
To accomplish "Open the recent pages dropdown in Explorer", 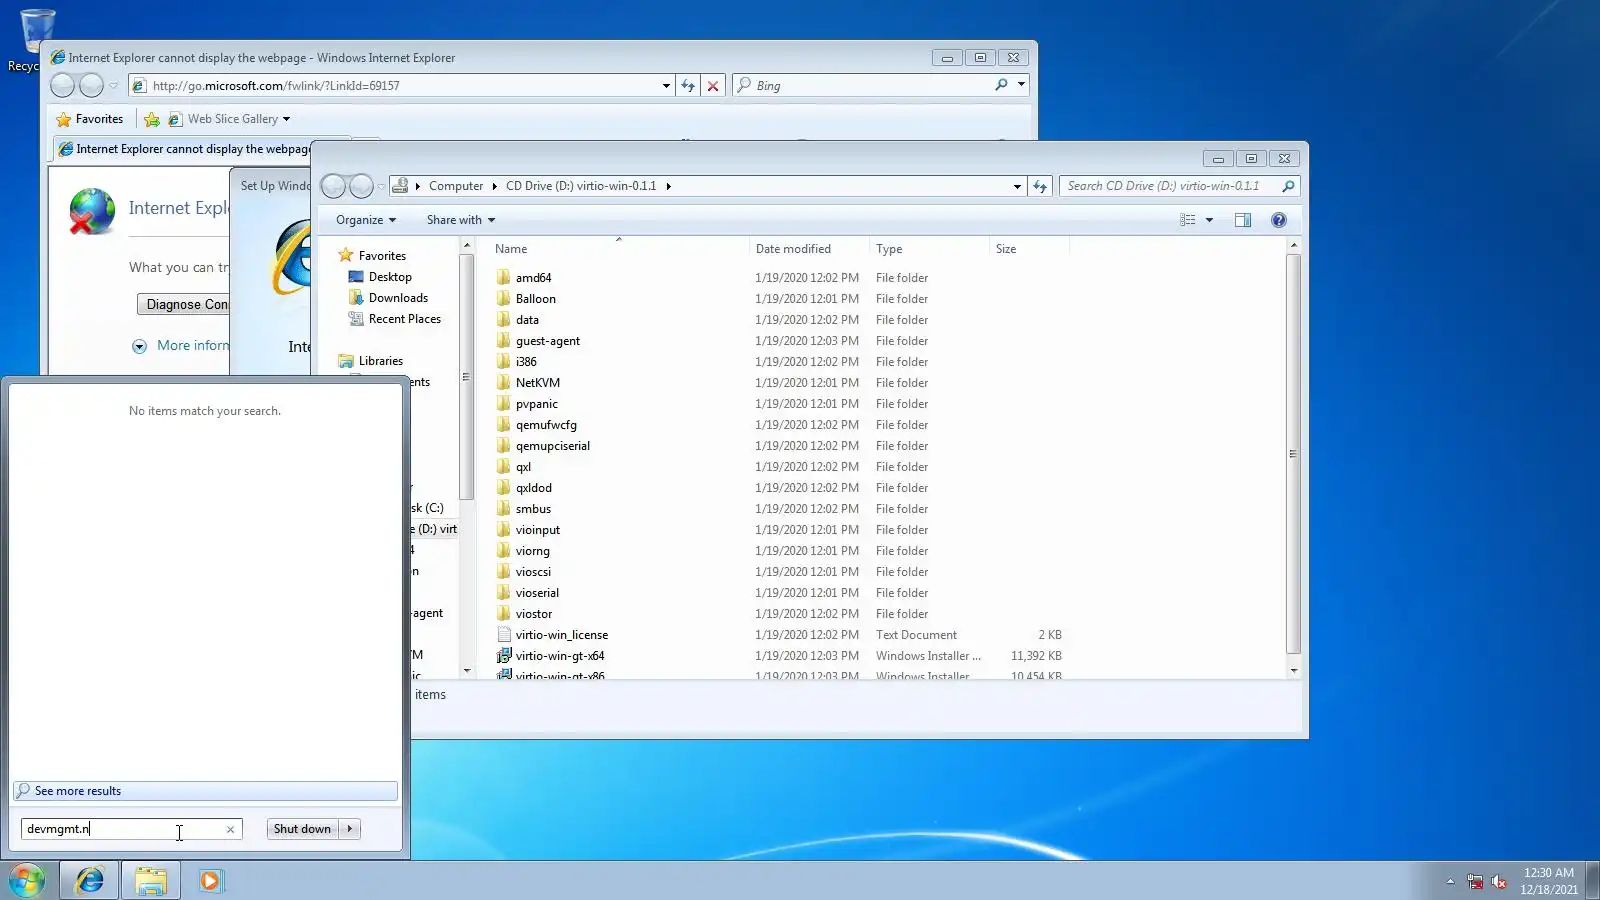I will tap(381, 187).
